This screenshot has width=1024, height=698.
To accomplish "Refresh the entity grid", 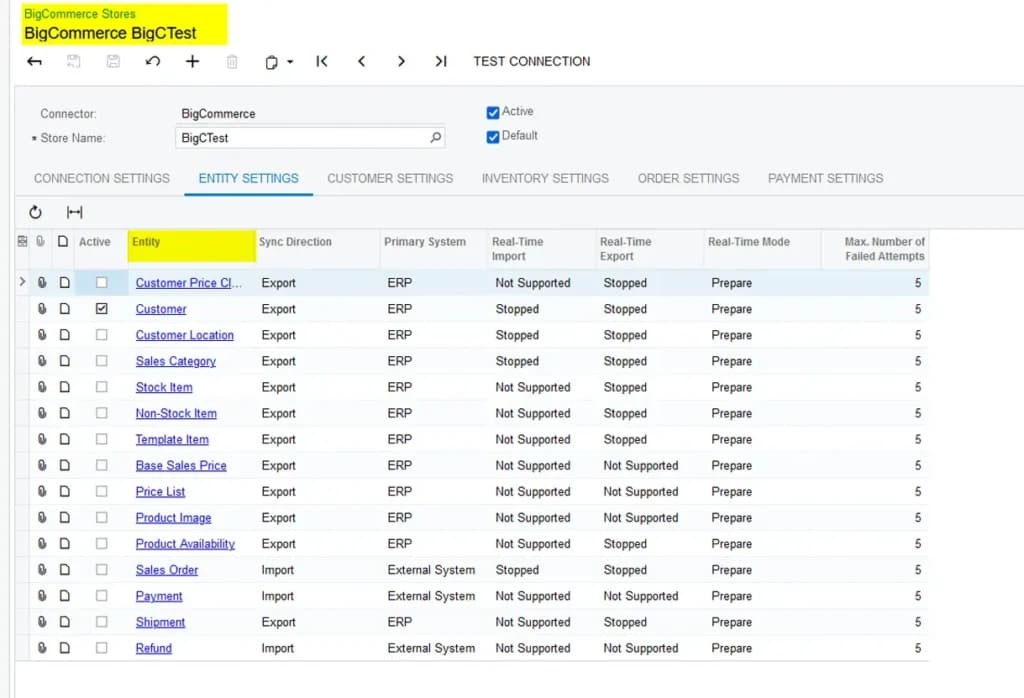I will click(35, 212).
